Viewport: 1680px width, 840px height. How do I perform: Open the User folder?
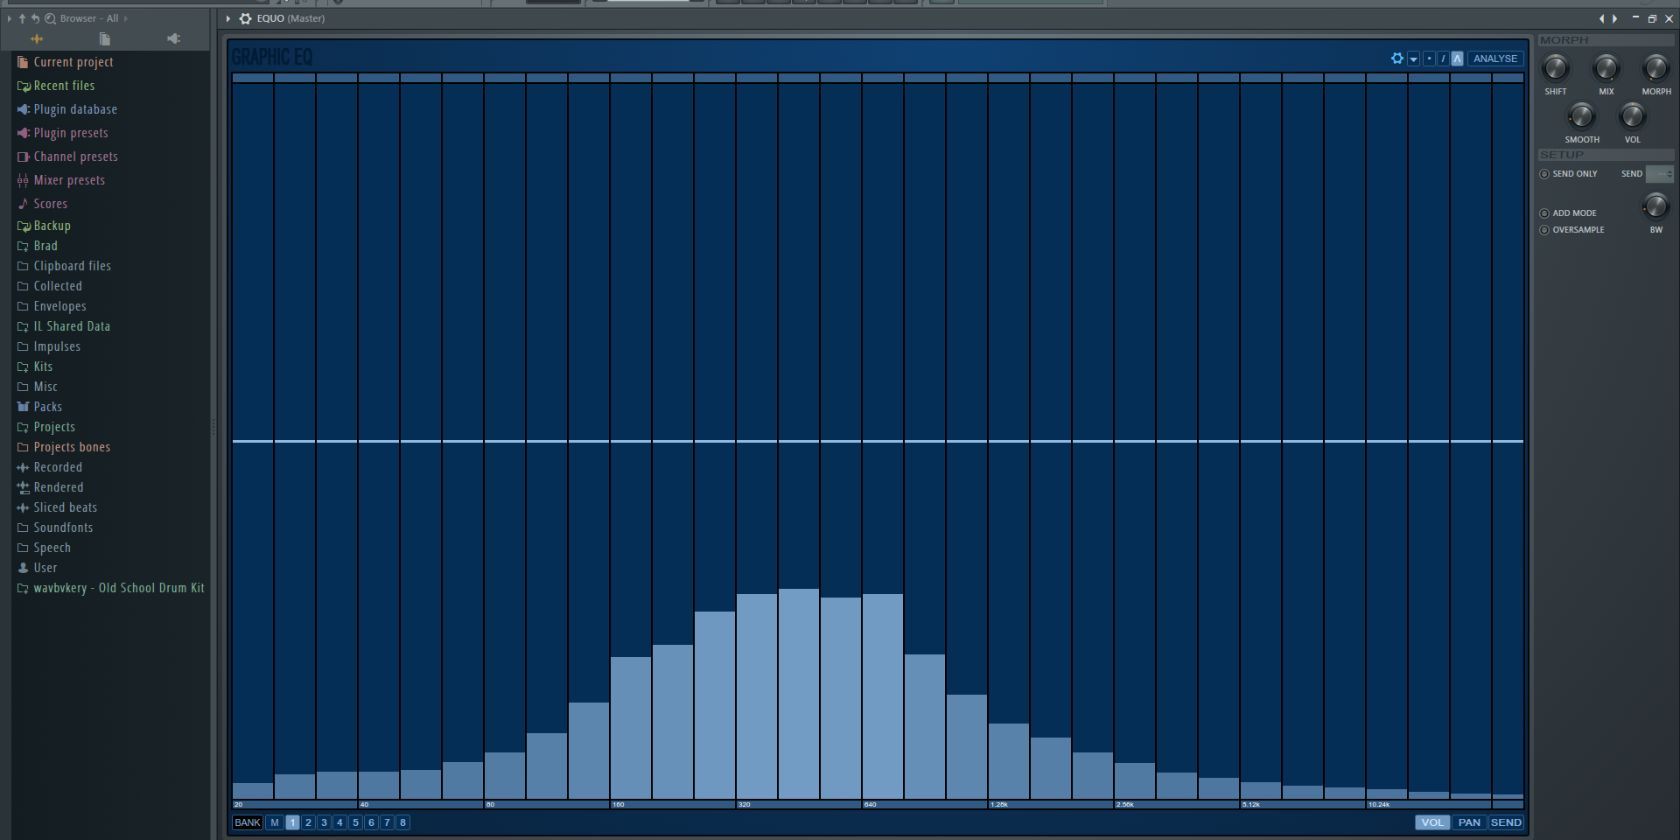coord(37,568)
